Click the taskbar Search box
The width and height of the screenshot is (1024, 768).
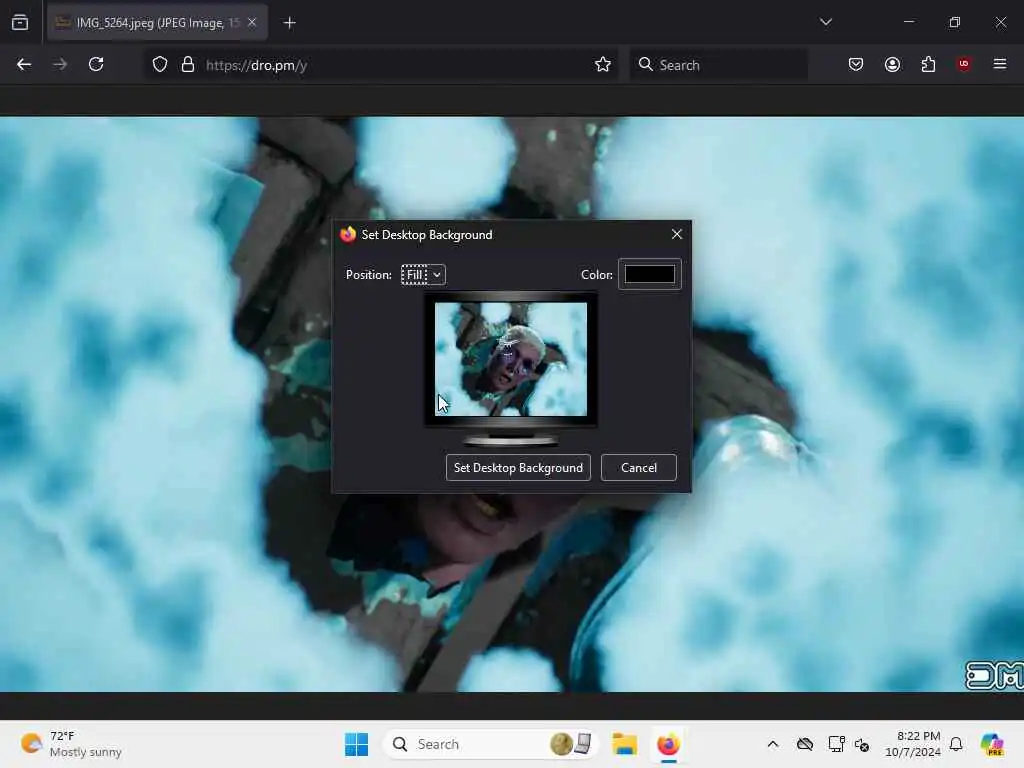[491, 744]
